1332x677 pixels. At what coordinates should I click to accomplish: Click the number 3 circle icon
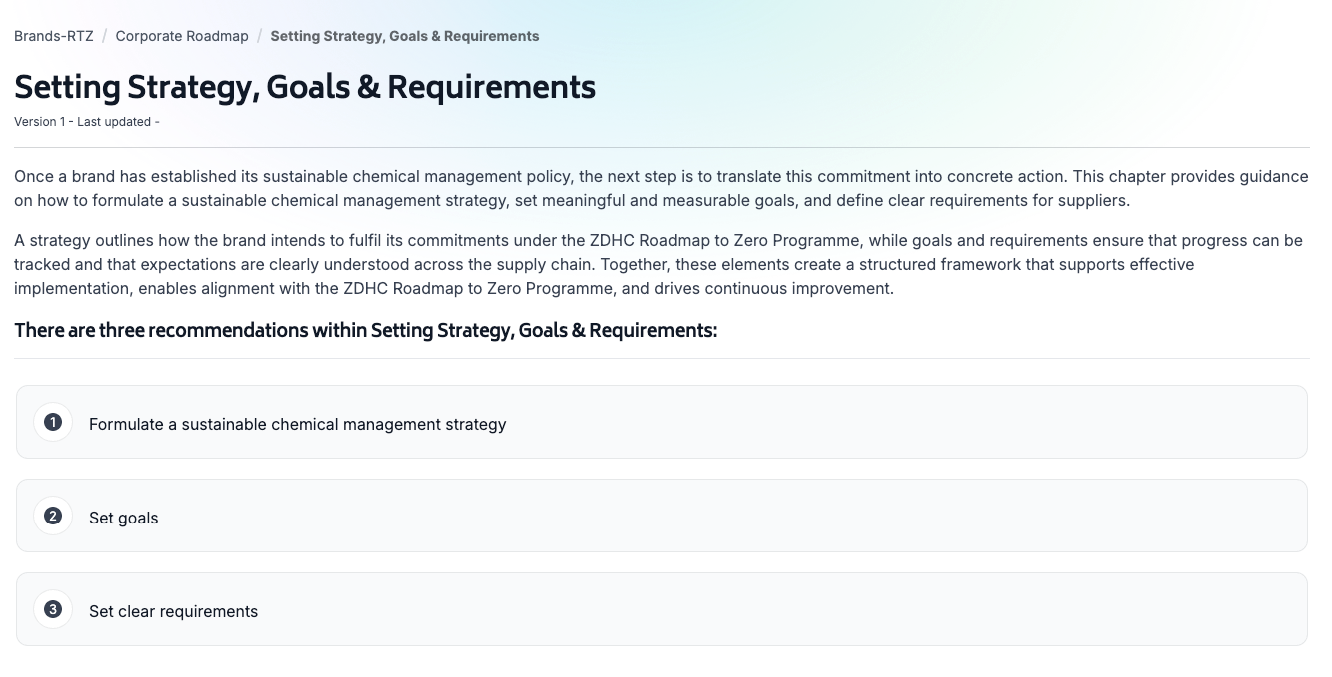(x=53, y=609)
